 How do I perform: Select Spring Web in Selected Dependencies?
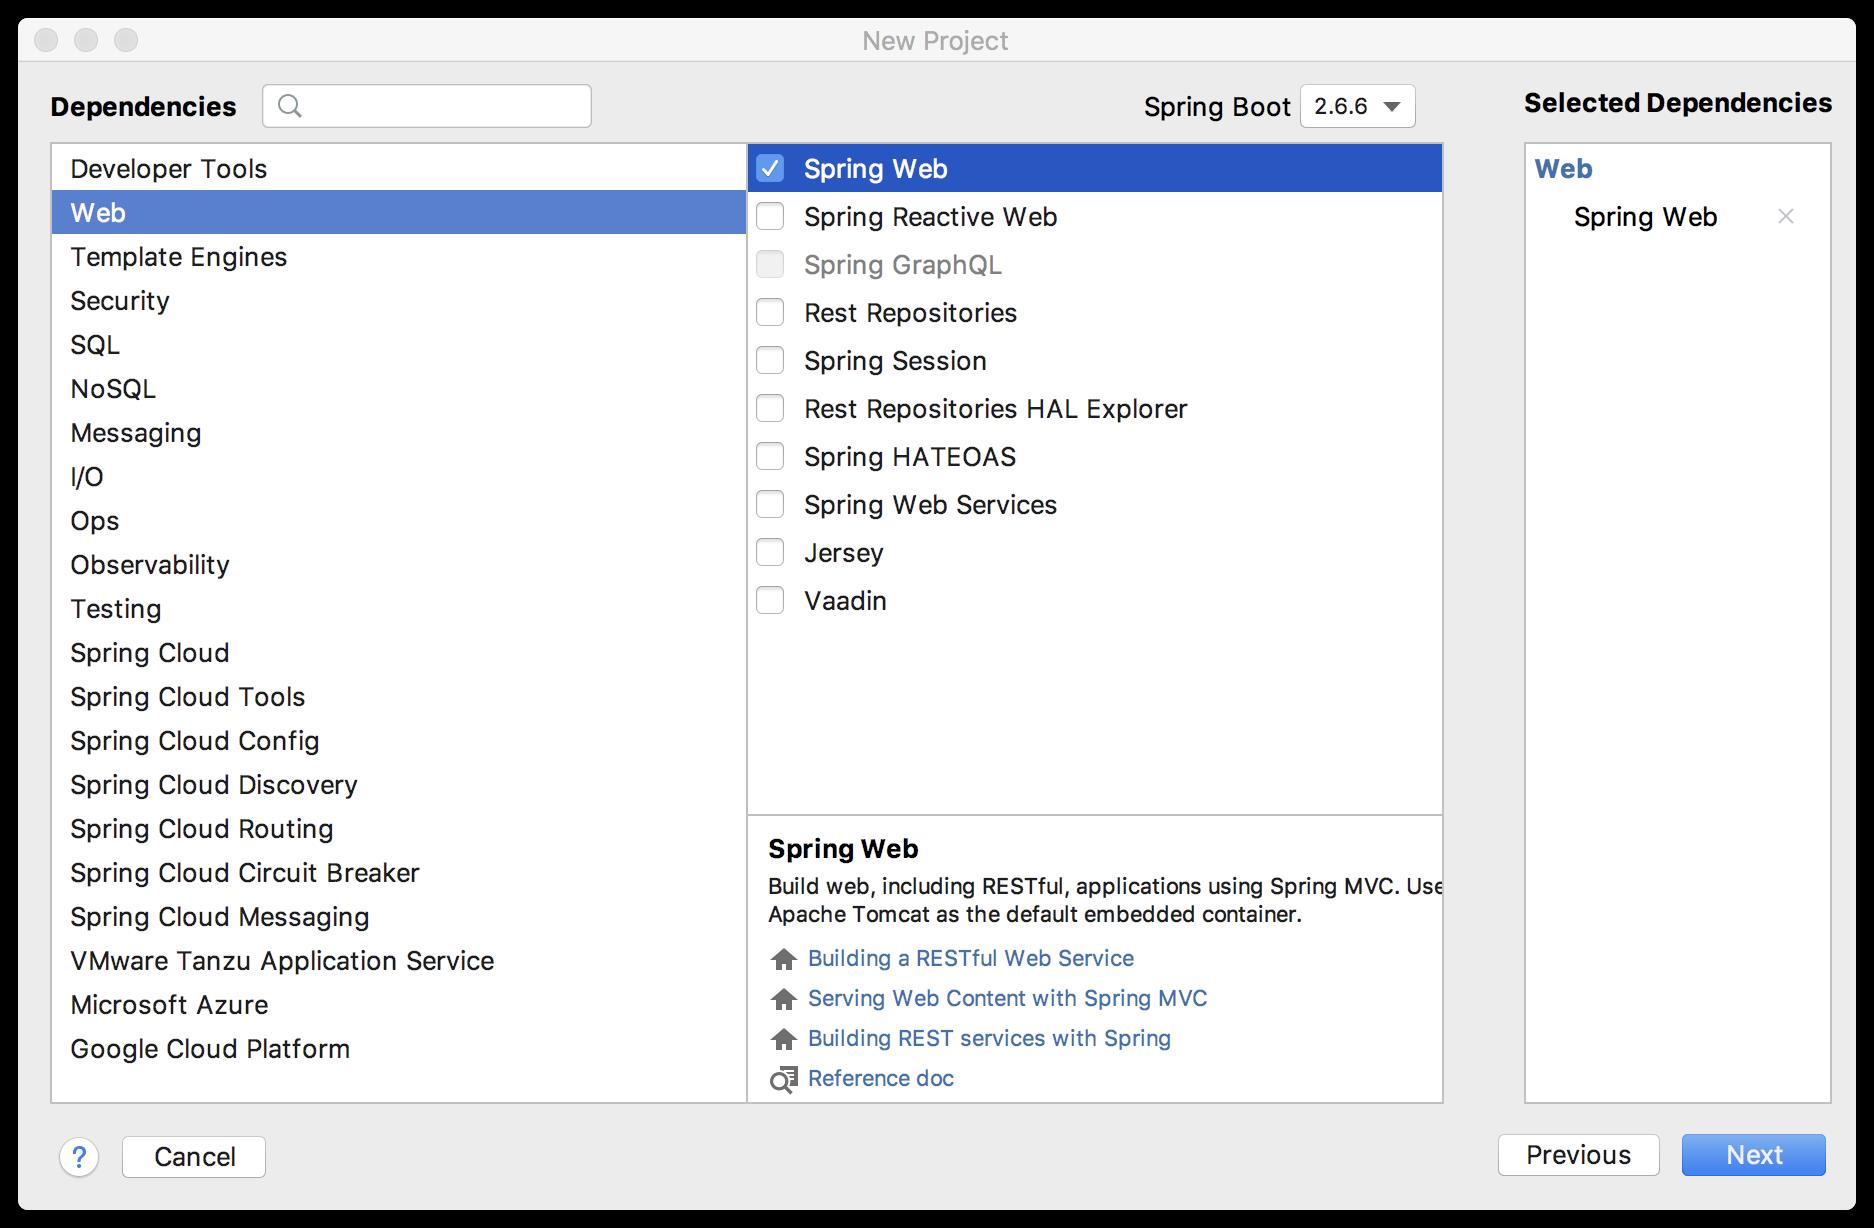click(1645, 217)
